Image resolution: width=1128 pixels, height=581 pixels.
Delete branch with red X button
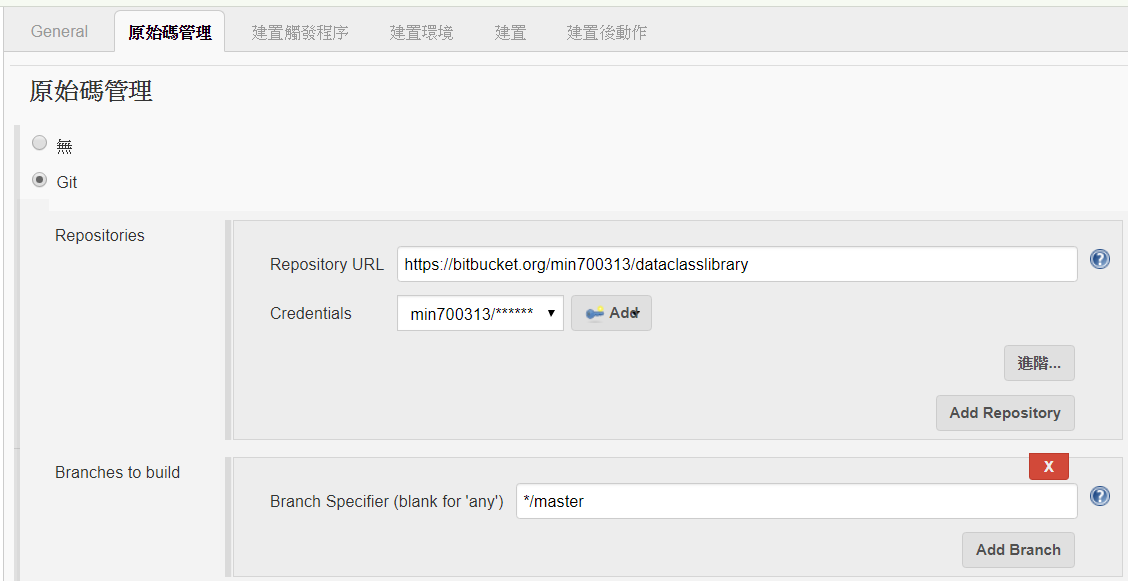pyautogui.click(x=1049, y=466)
